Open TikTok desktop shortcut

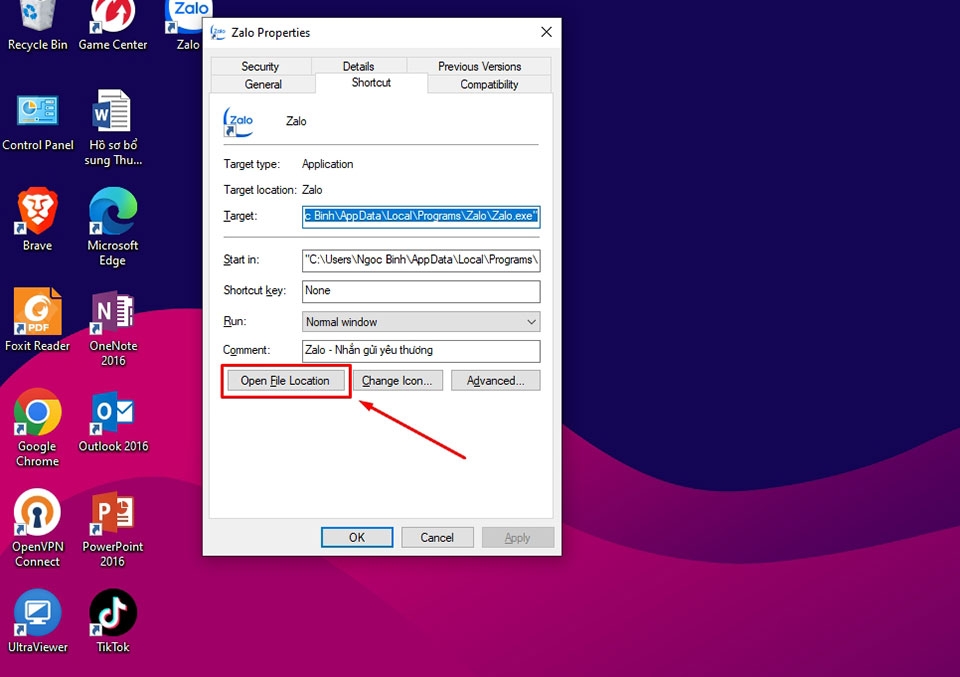click(113, 621)
